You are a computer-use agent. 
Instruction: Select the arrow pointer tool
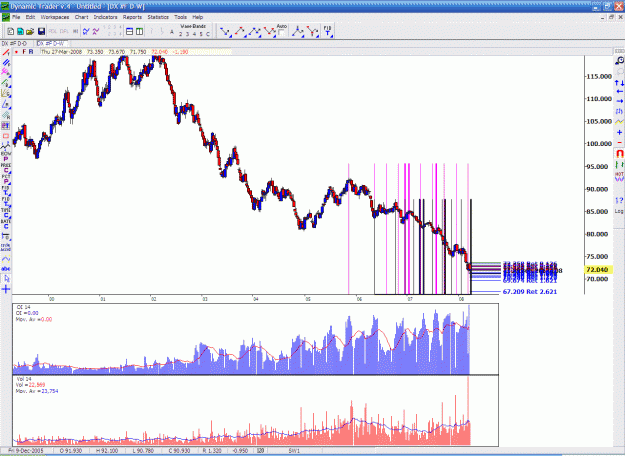pyautogui.click(x=6, y=279)
